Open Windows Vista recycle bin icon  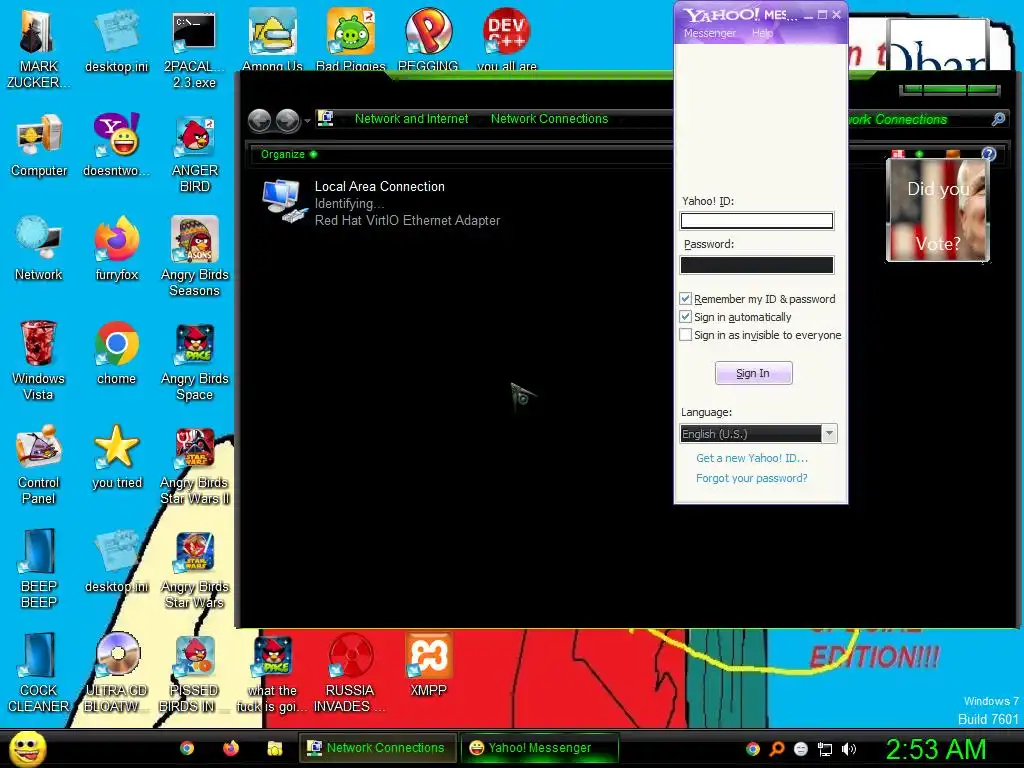pos(38,360)
